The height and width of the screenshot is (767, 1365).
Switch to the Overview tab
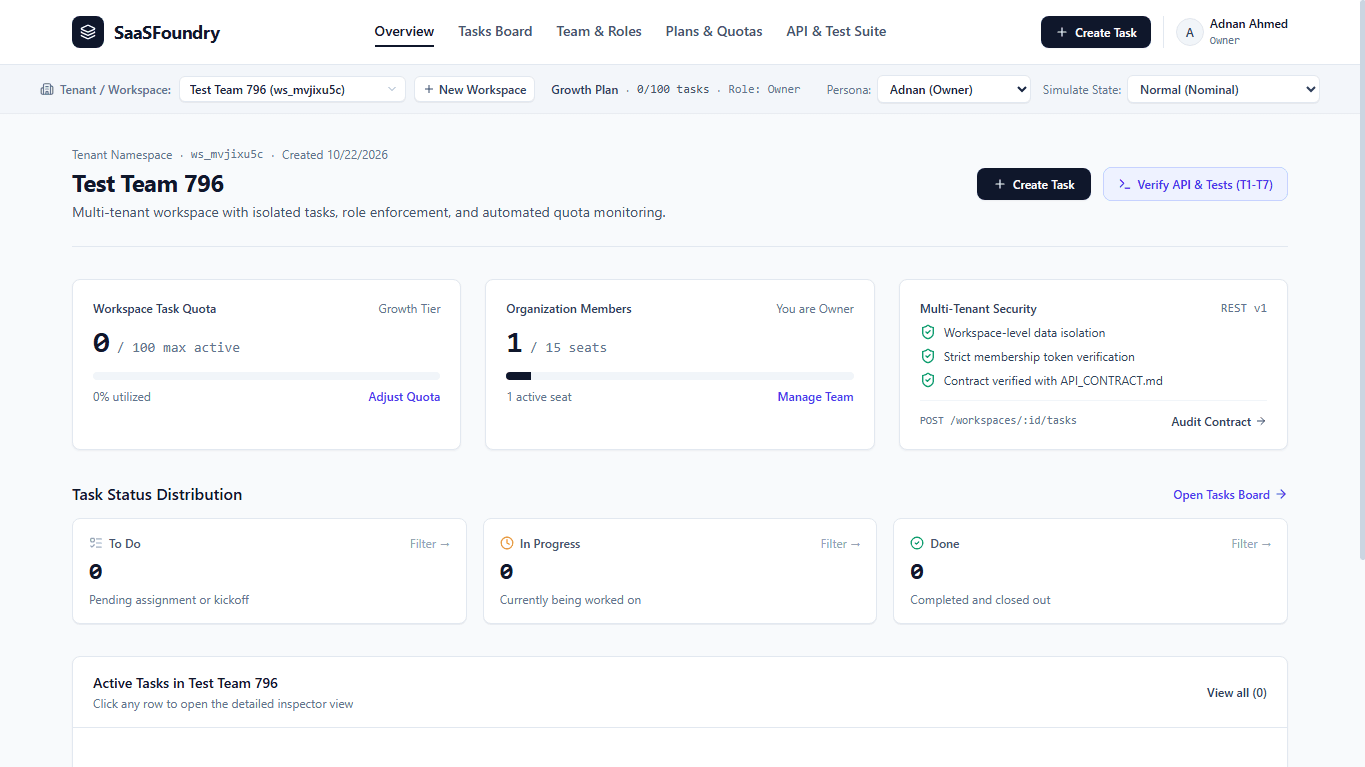(404, 31)
